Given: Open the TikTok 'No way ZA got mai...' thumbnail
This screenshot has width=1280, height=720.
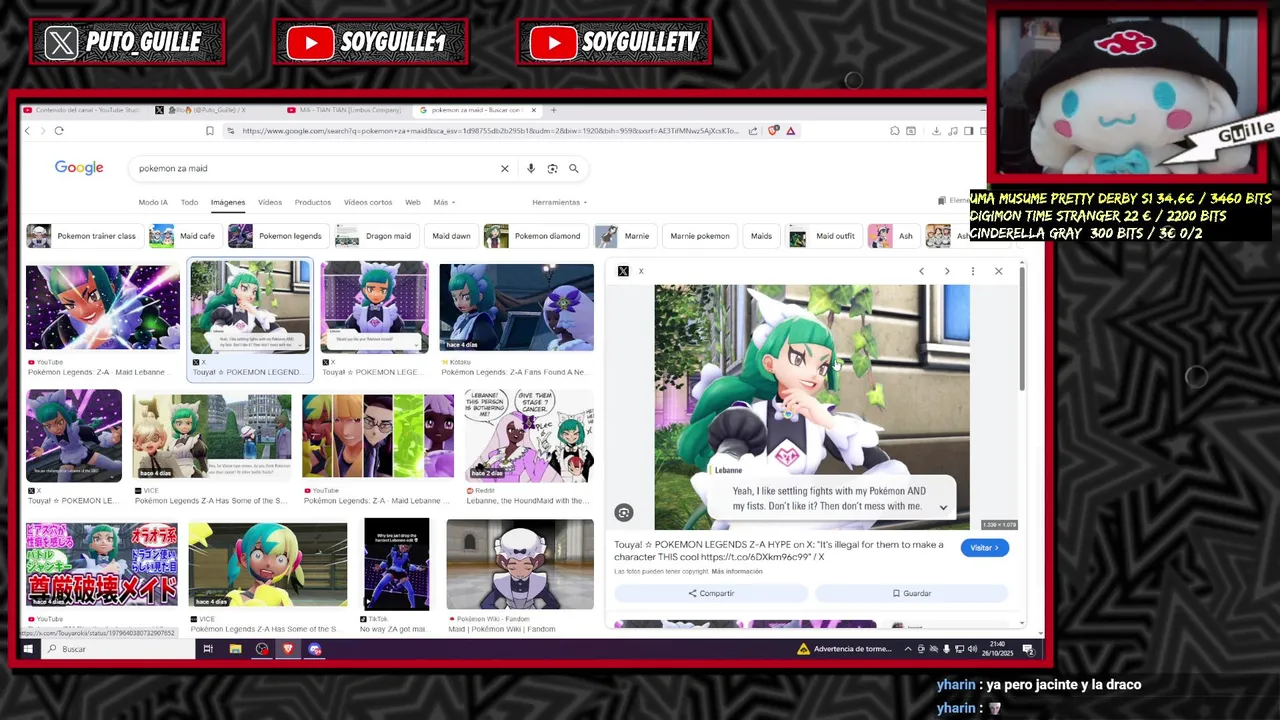Looking at the screenshot, I should (x=396, y=565).
